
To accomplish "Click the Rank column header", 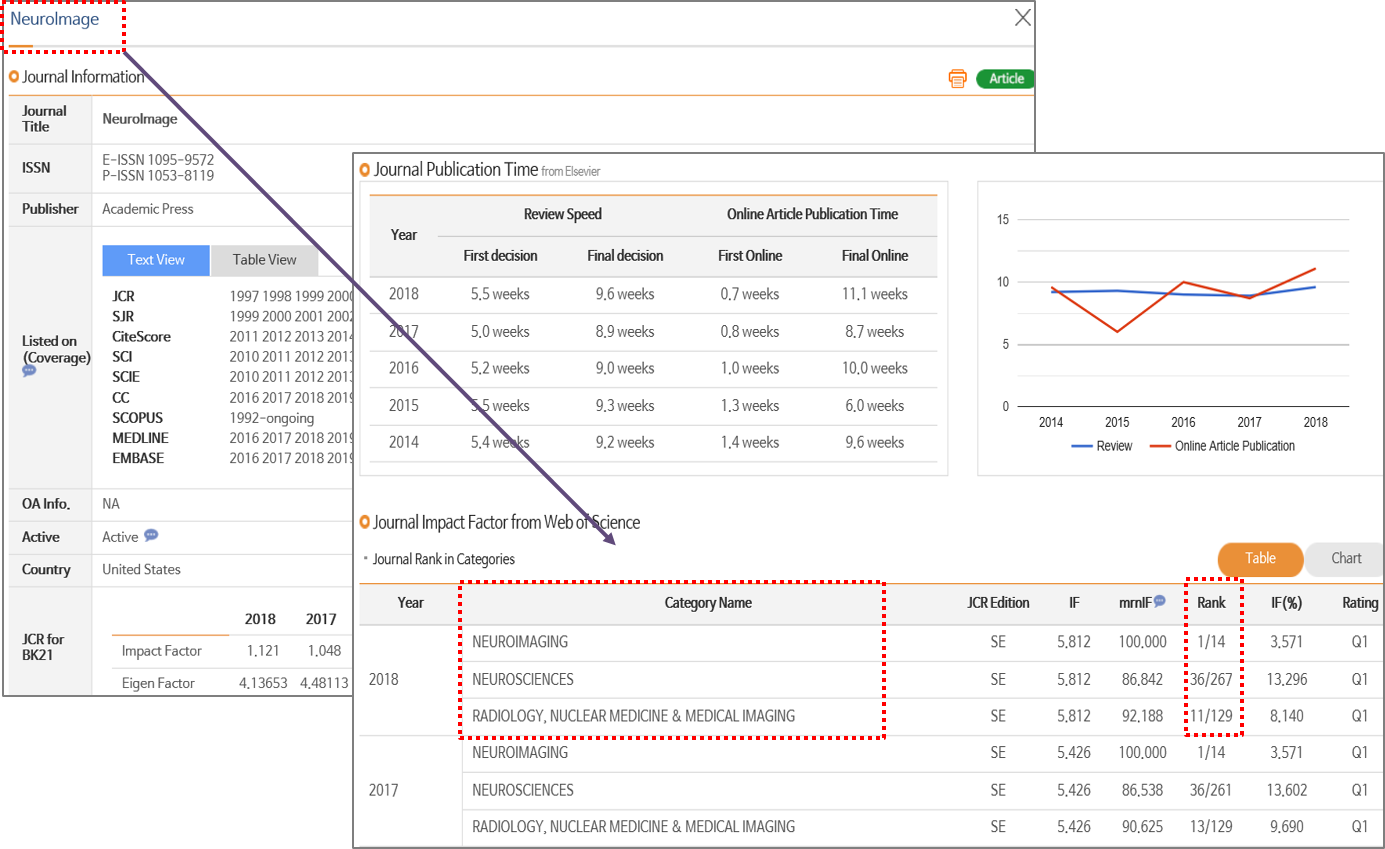I will click(1211, 603).
